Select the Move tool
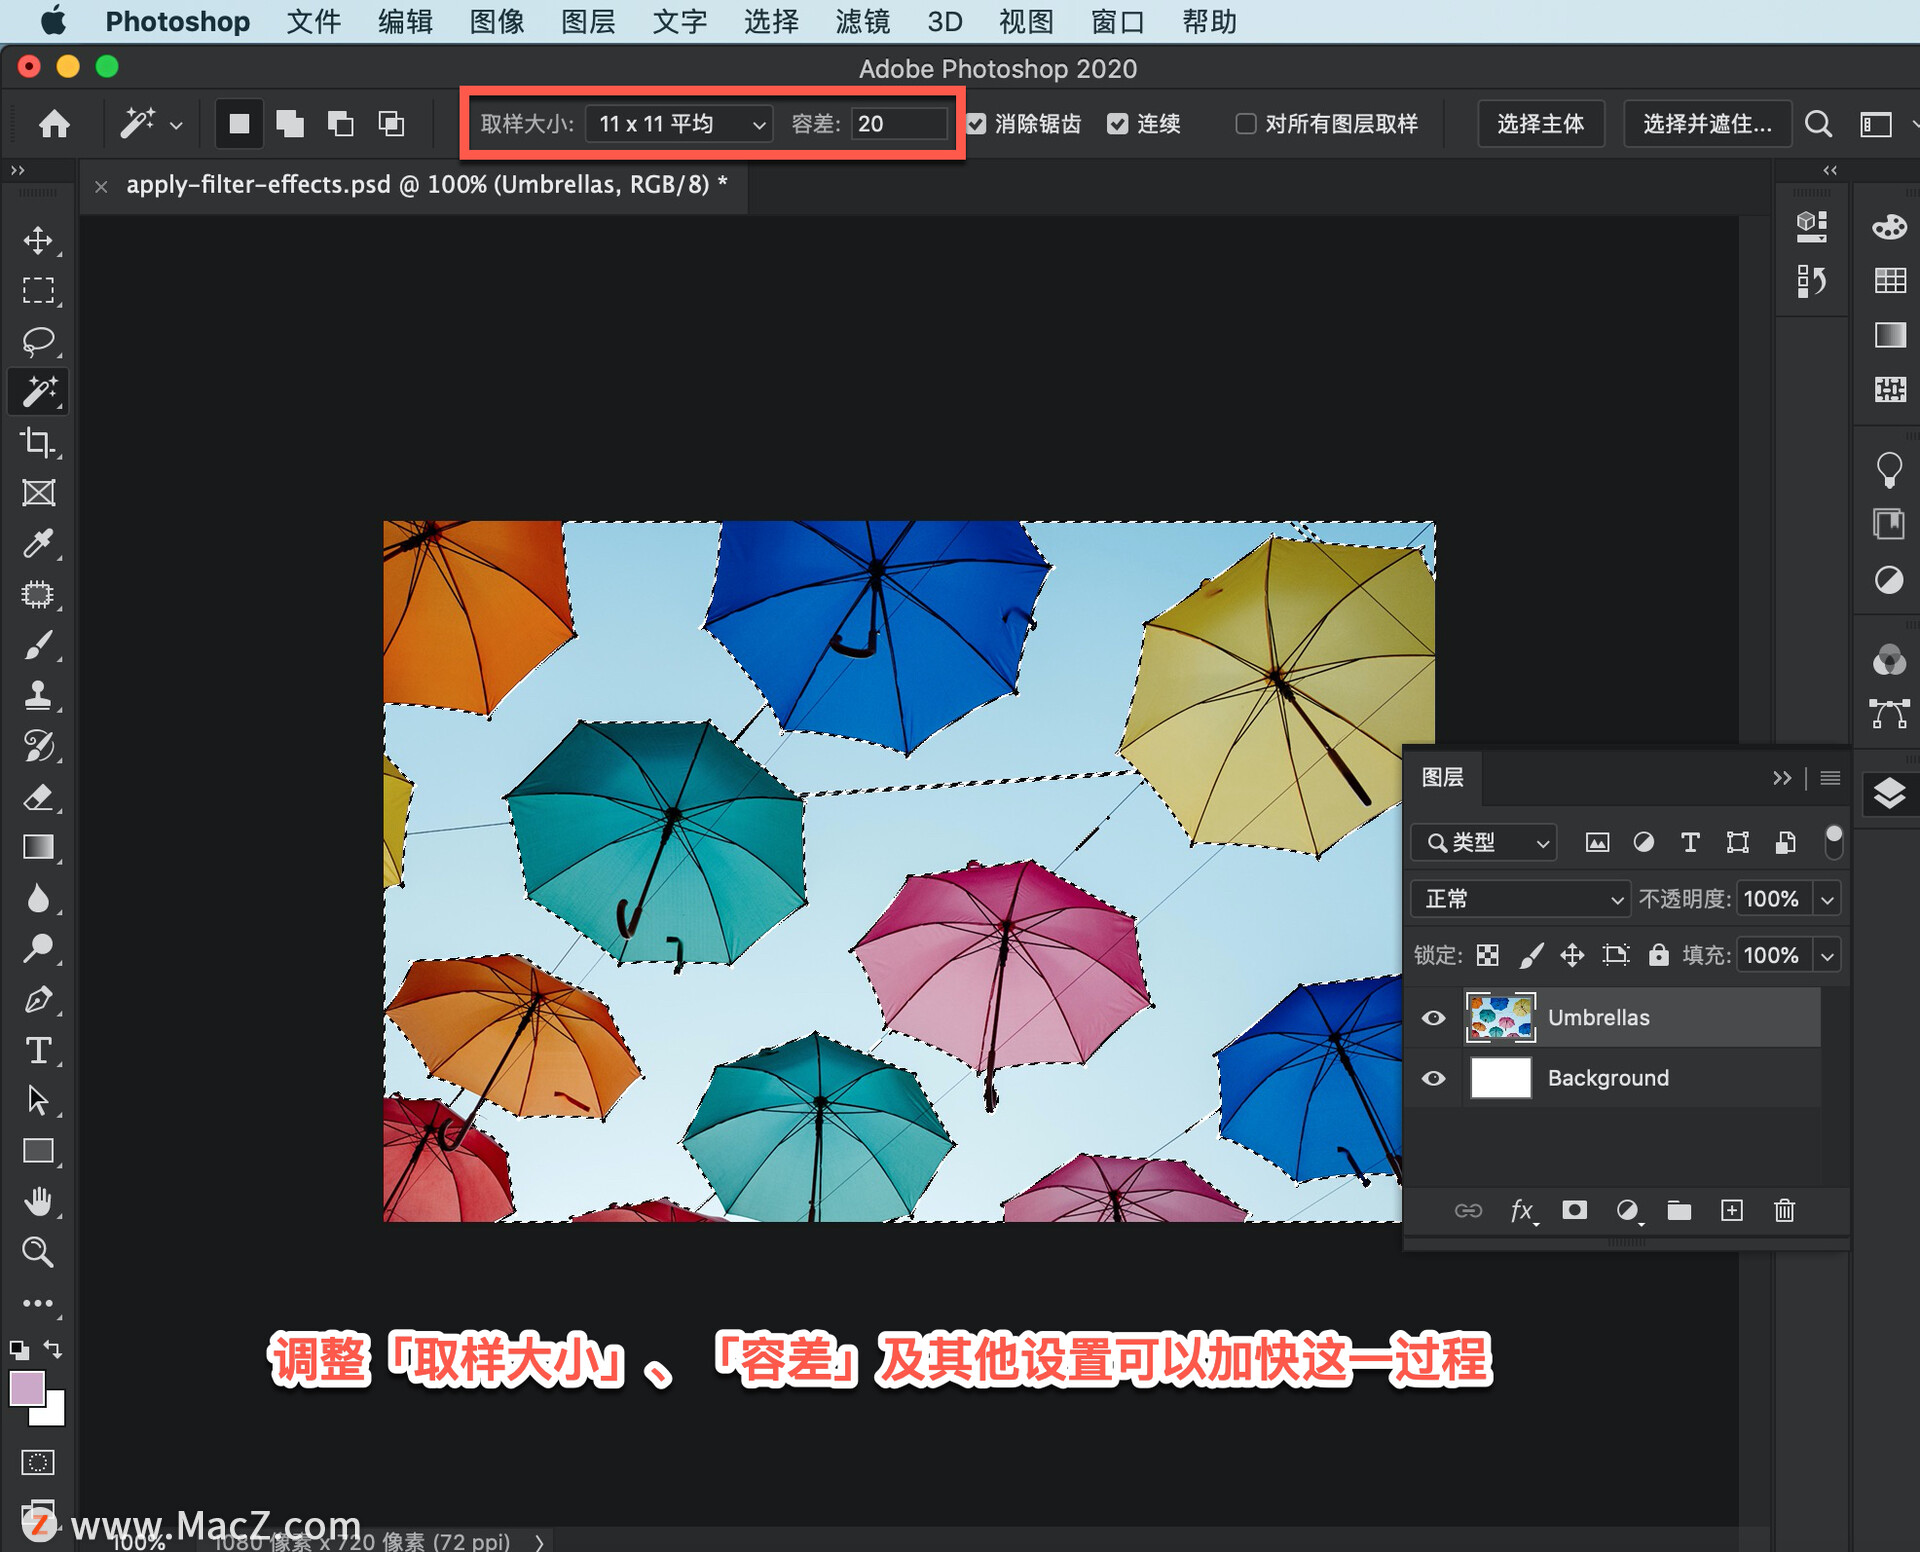 [x=38, y=240]
